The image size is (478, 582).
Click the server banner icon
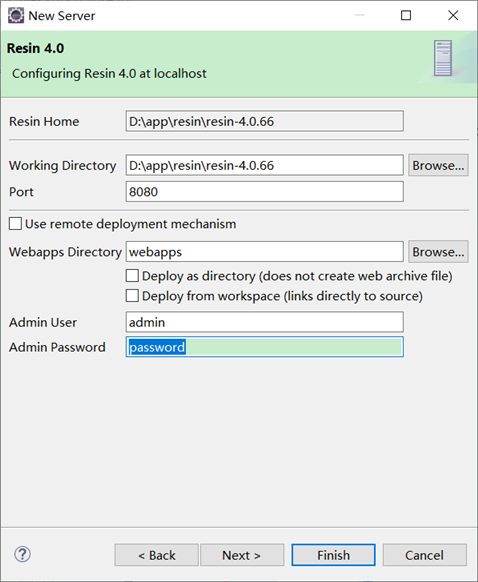click(443, 58)
